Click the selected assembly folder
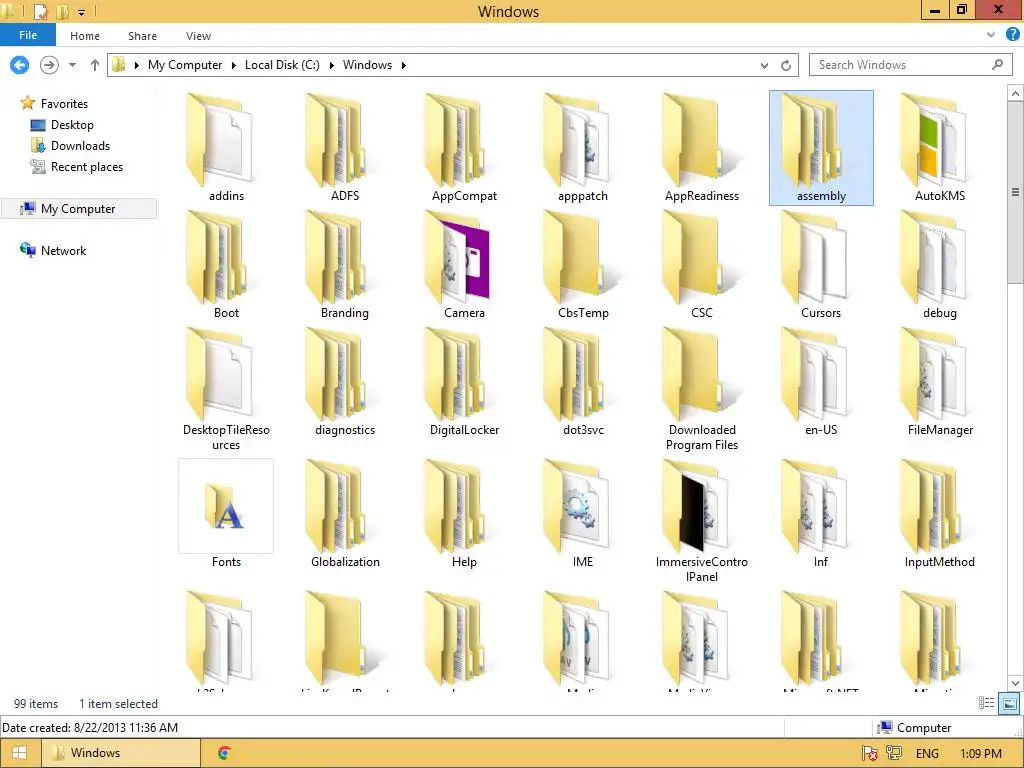 [821, 148]
